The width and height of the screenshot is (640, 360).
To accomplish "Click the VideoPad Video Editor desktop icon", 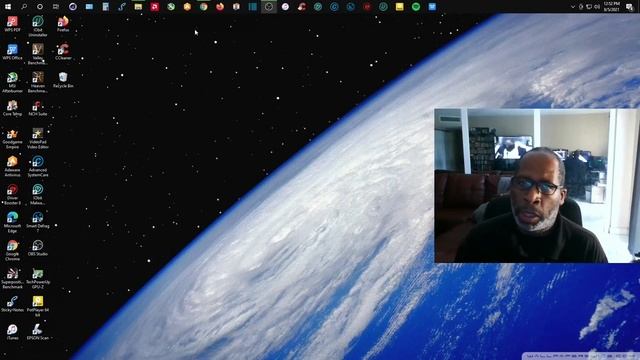I will [x=38, y=138].
